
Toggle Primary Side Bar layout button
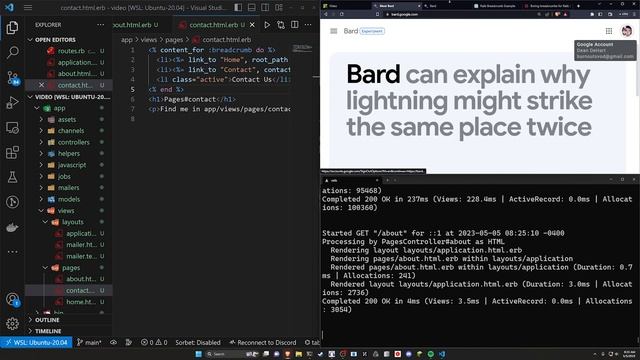238,7
